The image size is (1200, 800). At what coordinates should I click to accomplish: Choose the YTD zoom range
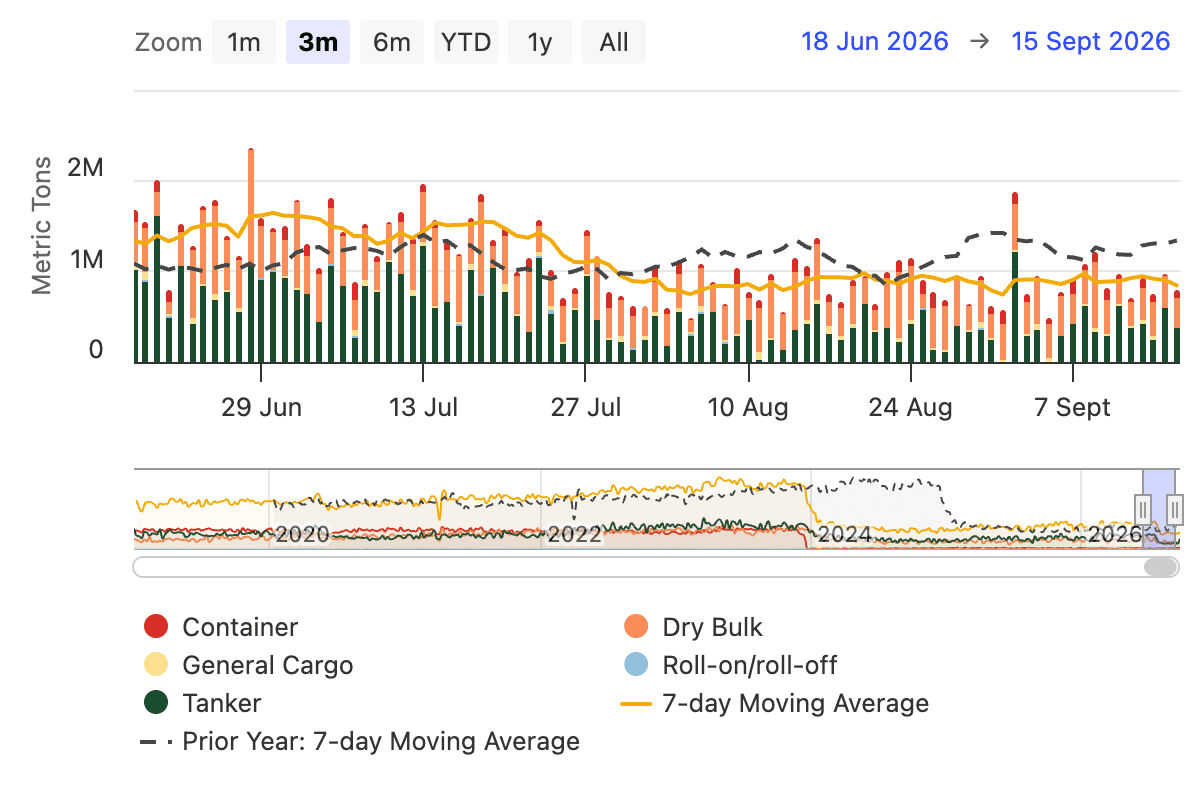[x=466, y=42]
